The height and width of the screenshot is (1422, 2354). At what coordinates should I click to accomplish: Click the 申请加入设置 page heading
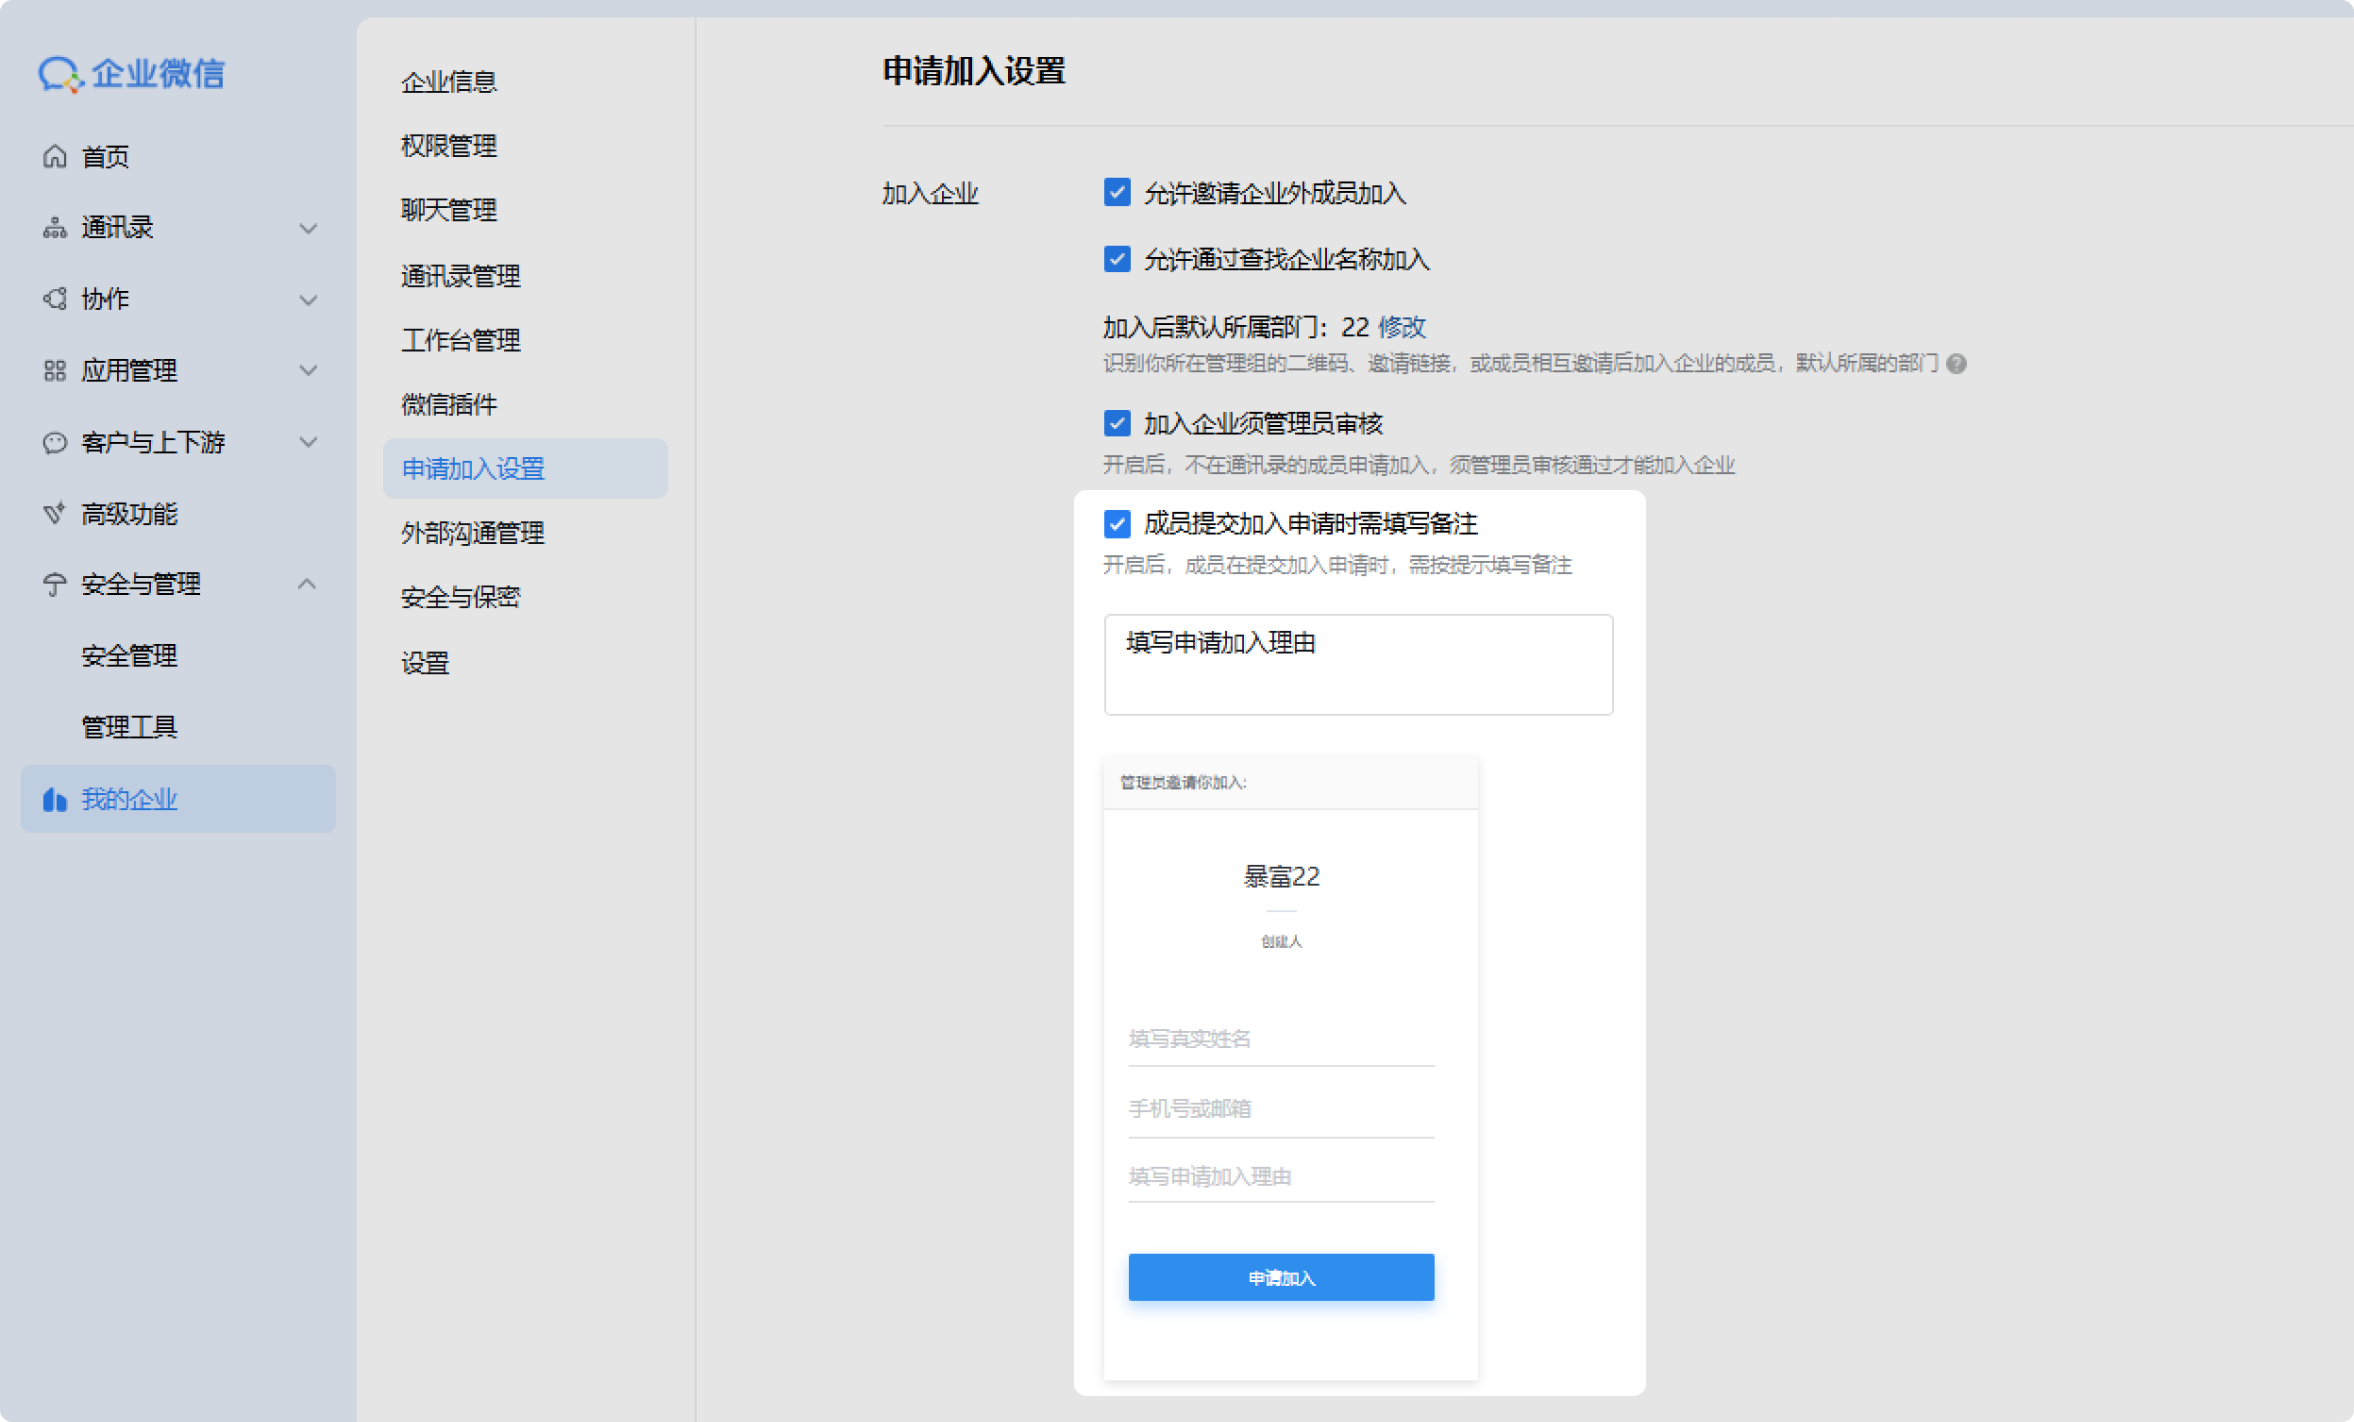point(974,71)
